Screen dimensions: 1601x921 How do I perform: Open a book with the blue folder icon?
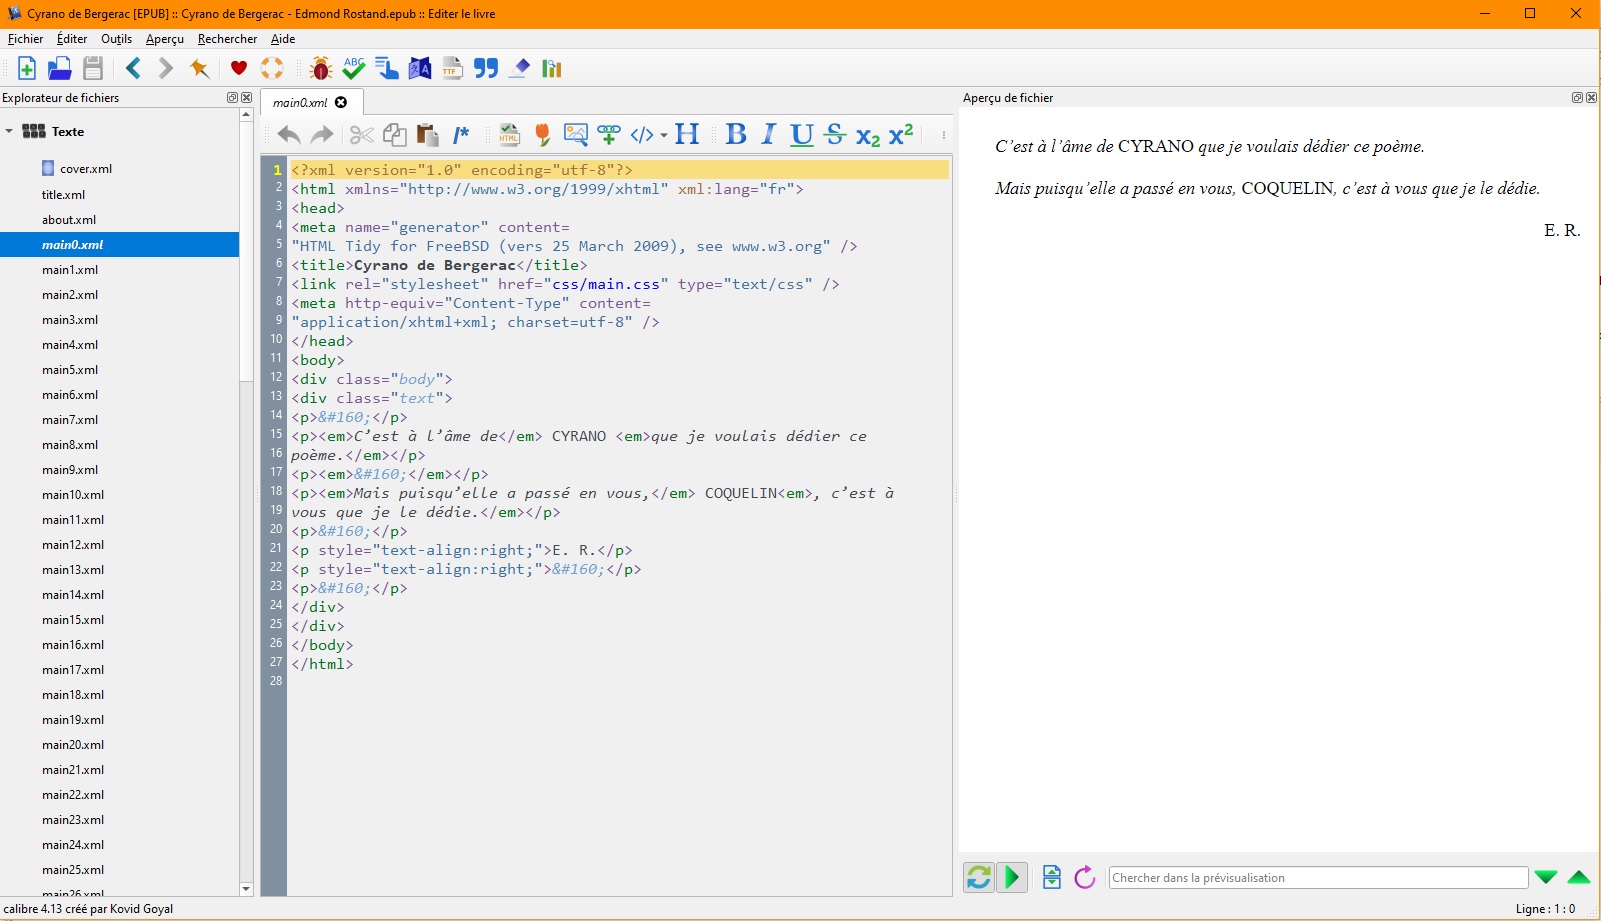tap(60, 68)
